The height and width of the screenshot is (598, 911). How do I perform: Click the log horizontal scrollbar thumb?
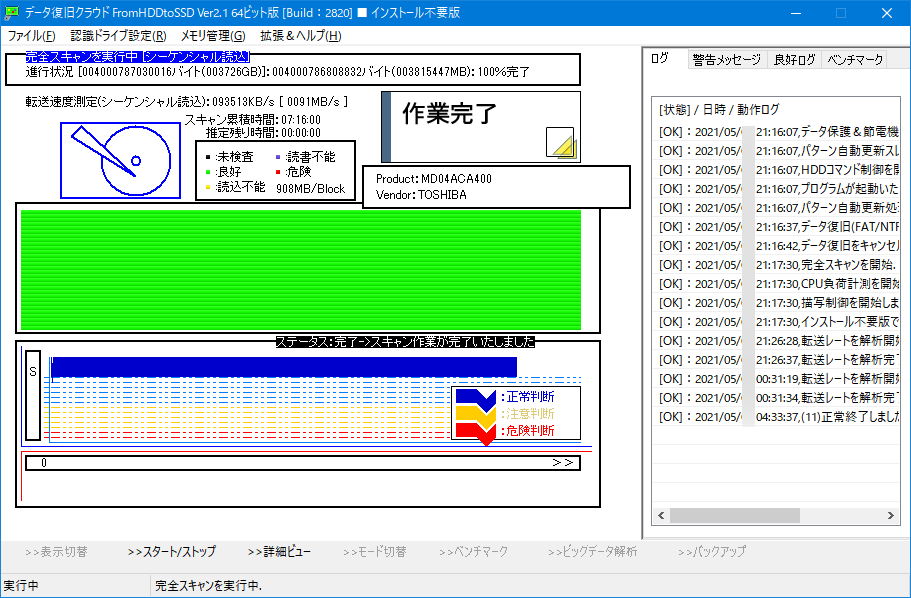tap(734, 515)
